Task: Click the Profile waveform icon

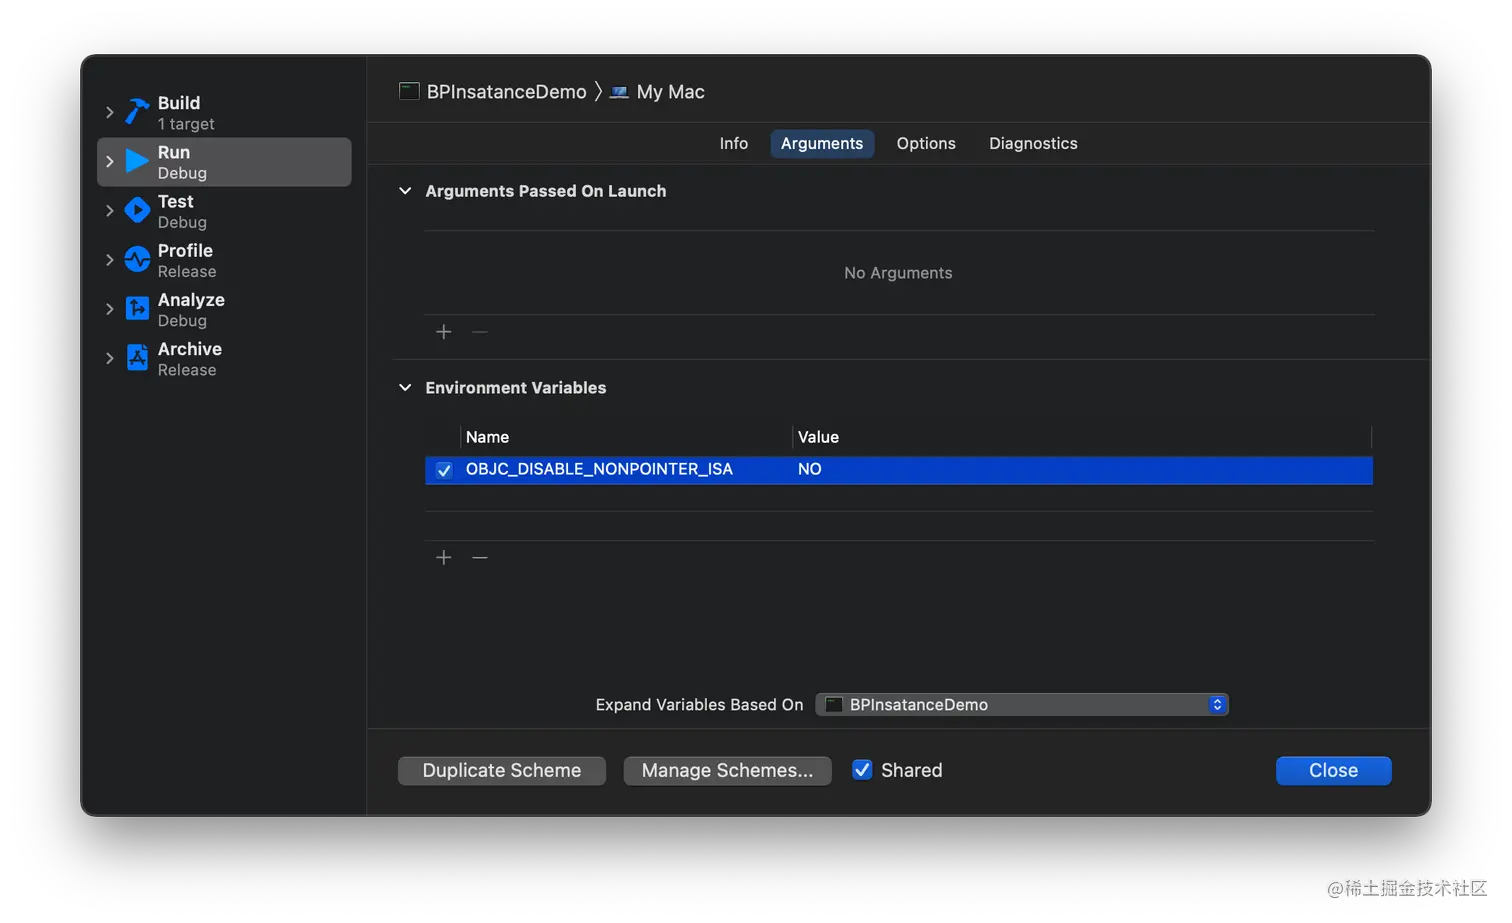Action: [137, 259]
